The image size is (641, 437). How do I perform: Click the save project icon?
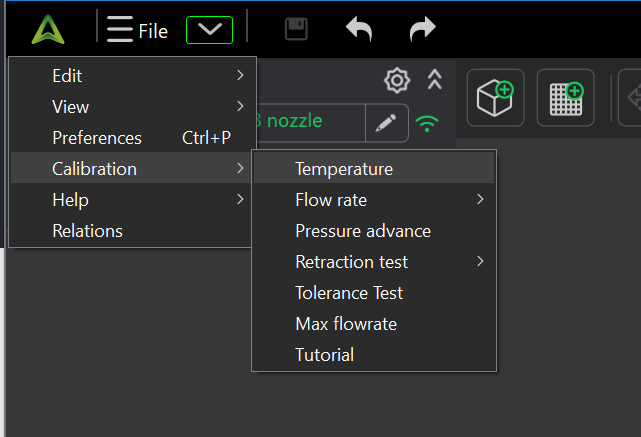(x=296, y=29)
